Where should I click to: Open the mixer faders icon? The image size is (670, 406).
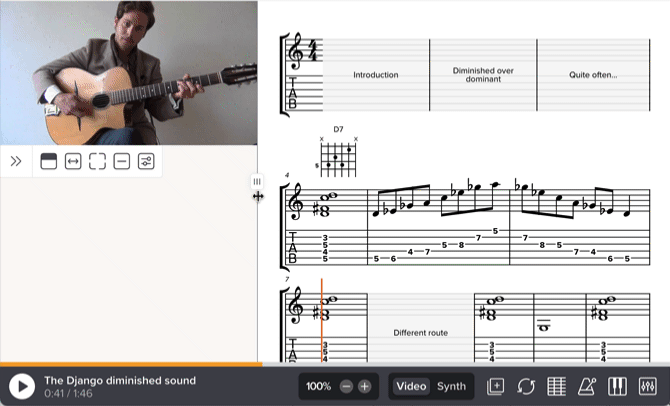pos(648,386)
